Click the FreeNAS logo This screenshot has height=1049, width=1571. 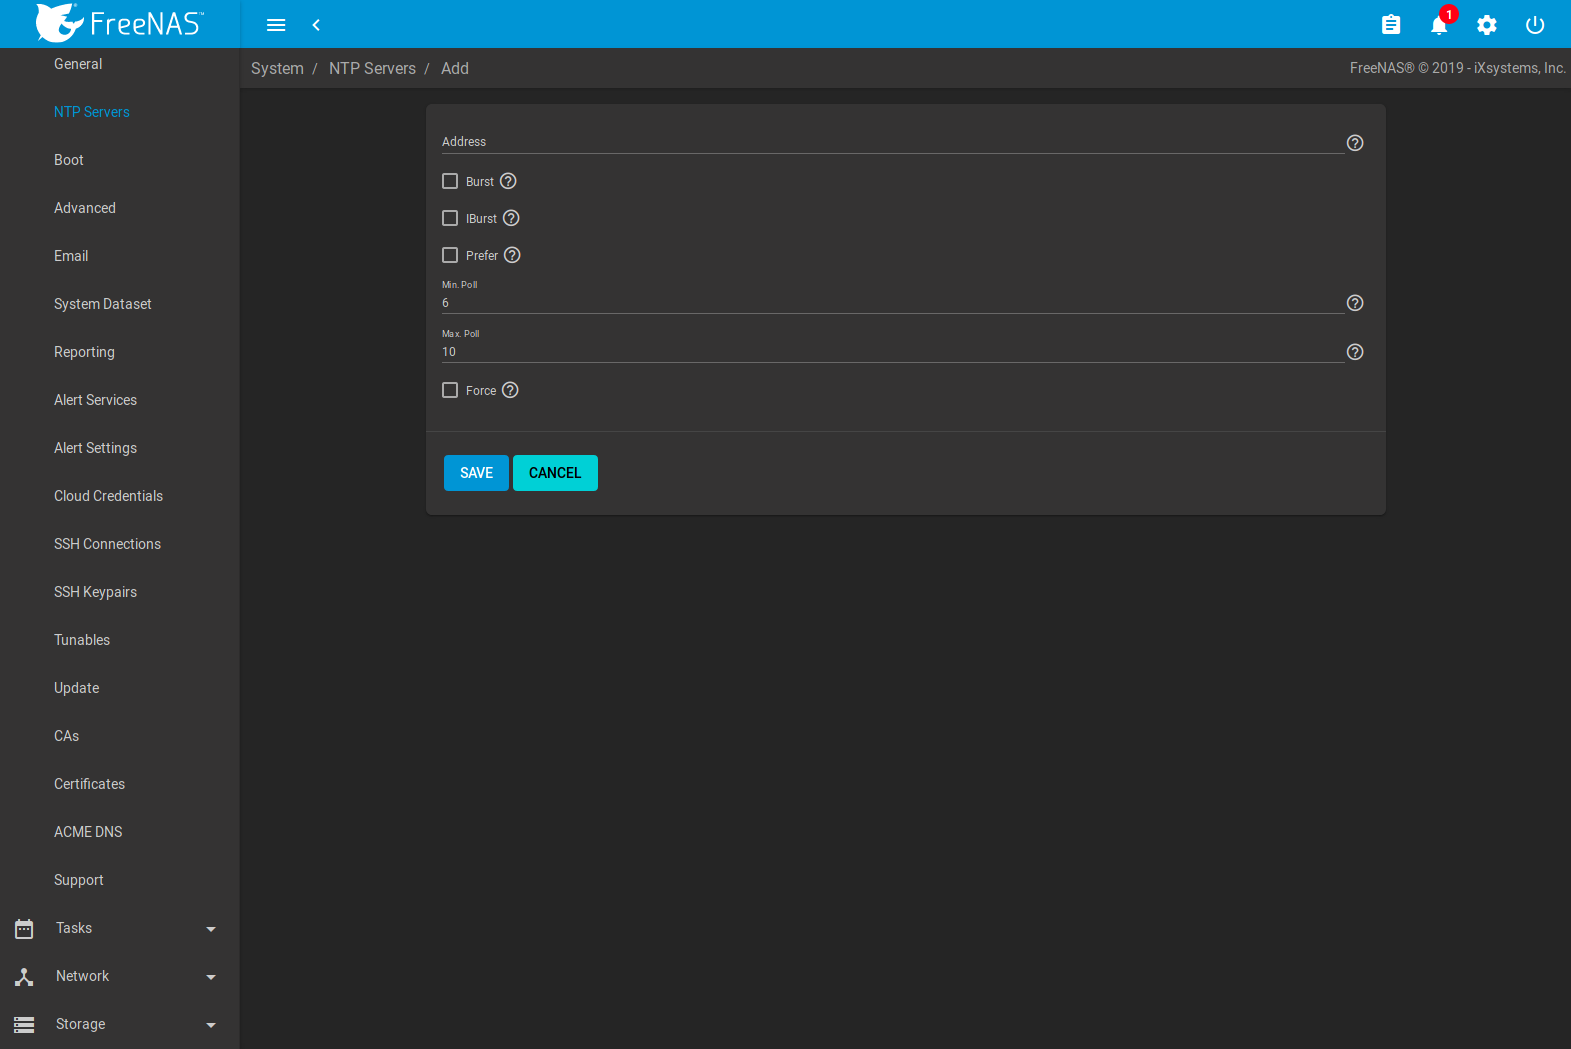(119, 23)
